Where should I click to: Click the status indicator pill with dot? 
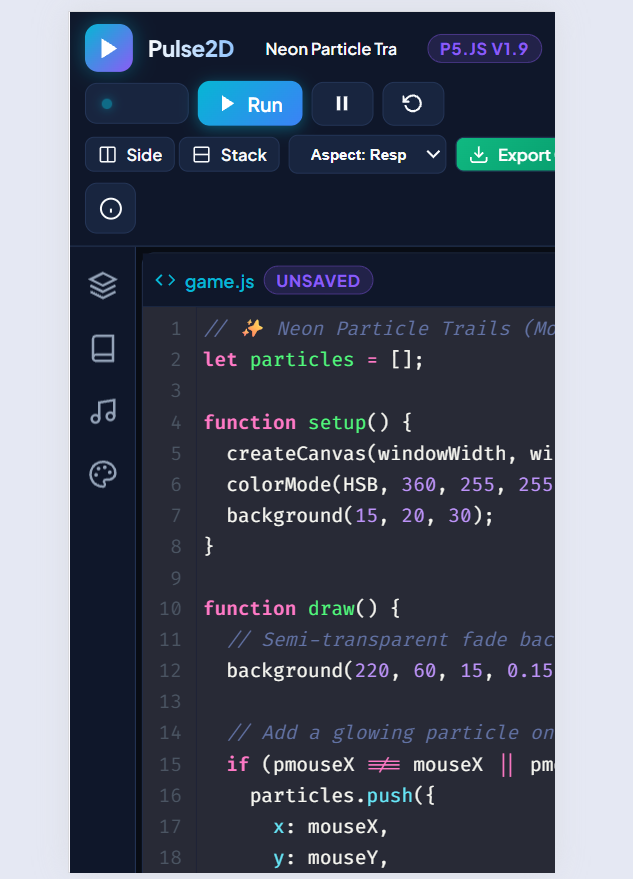(x=137, y=104)
